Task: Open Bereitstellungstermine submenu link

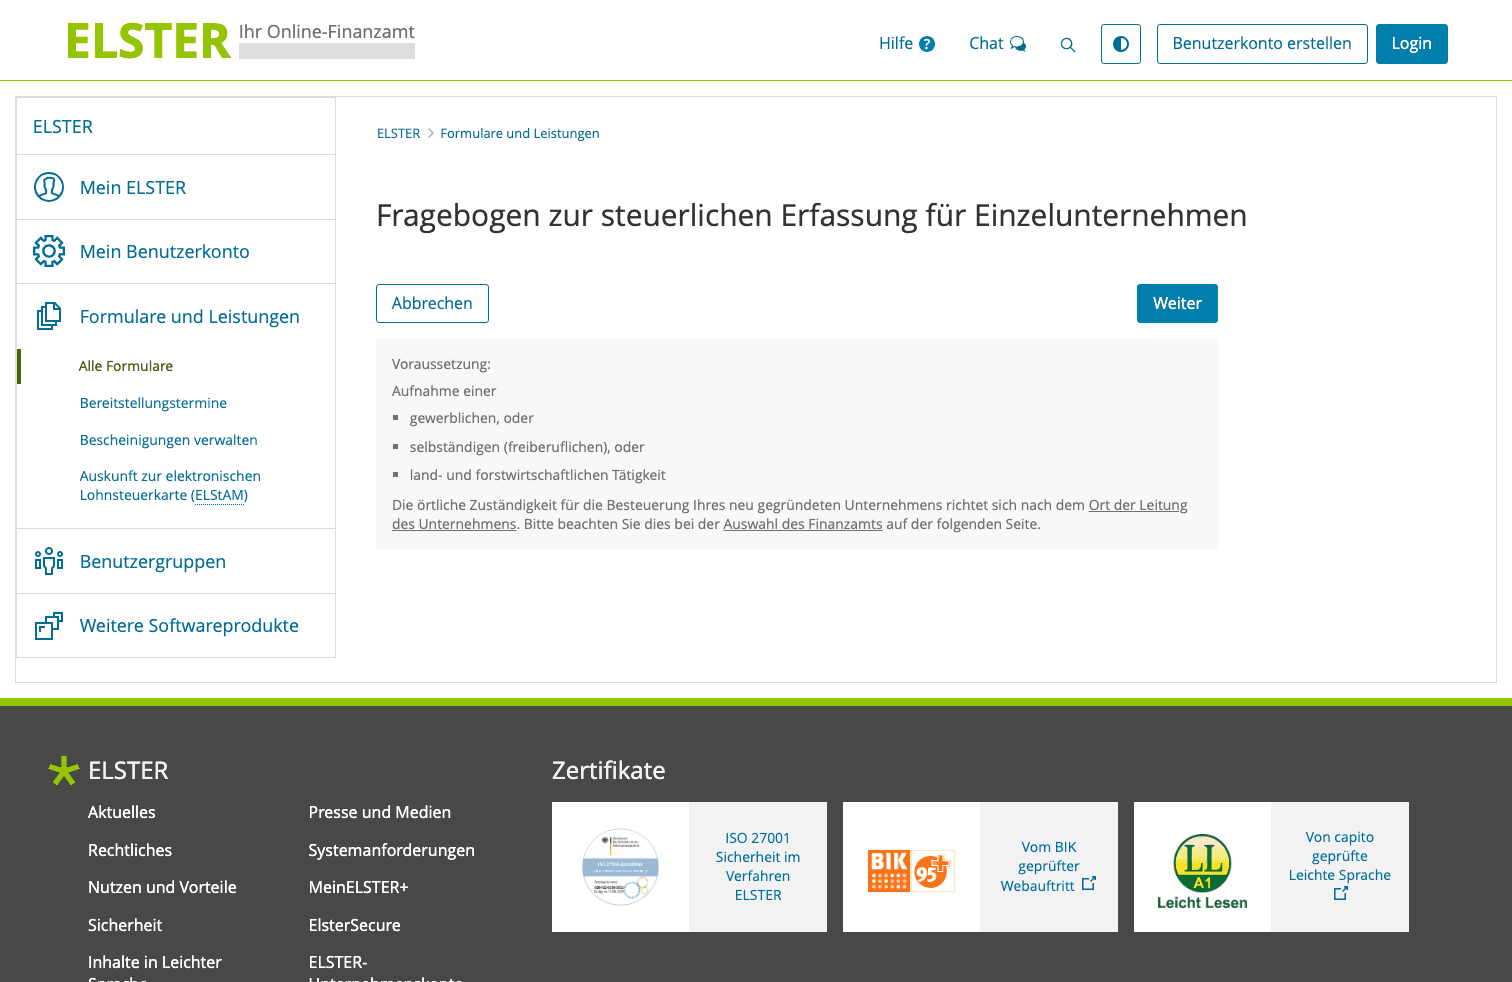Action: (153, 403)
